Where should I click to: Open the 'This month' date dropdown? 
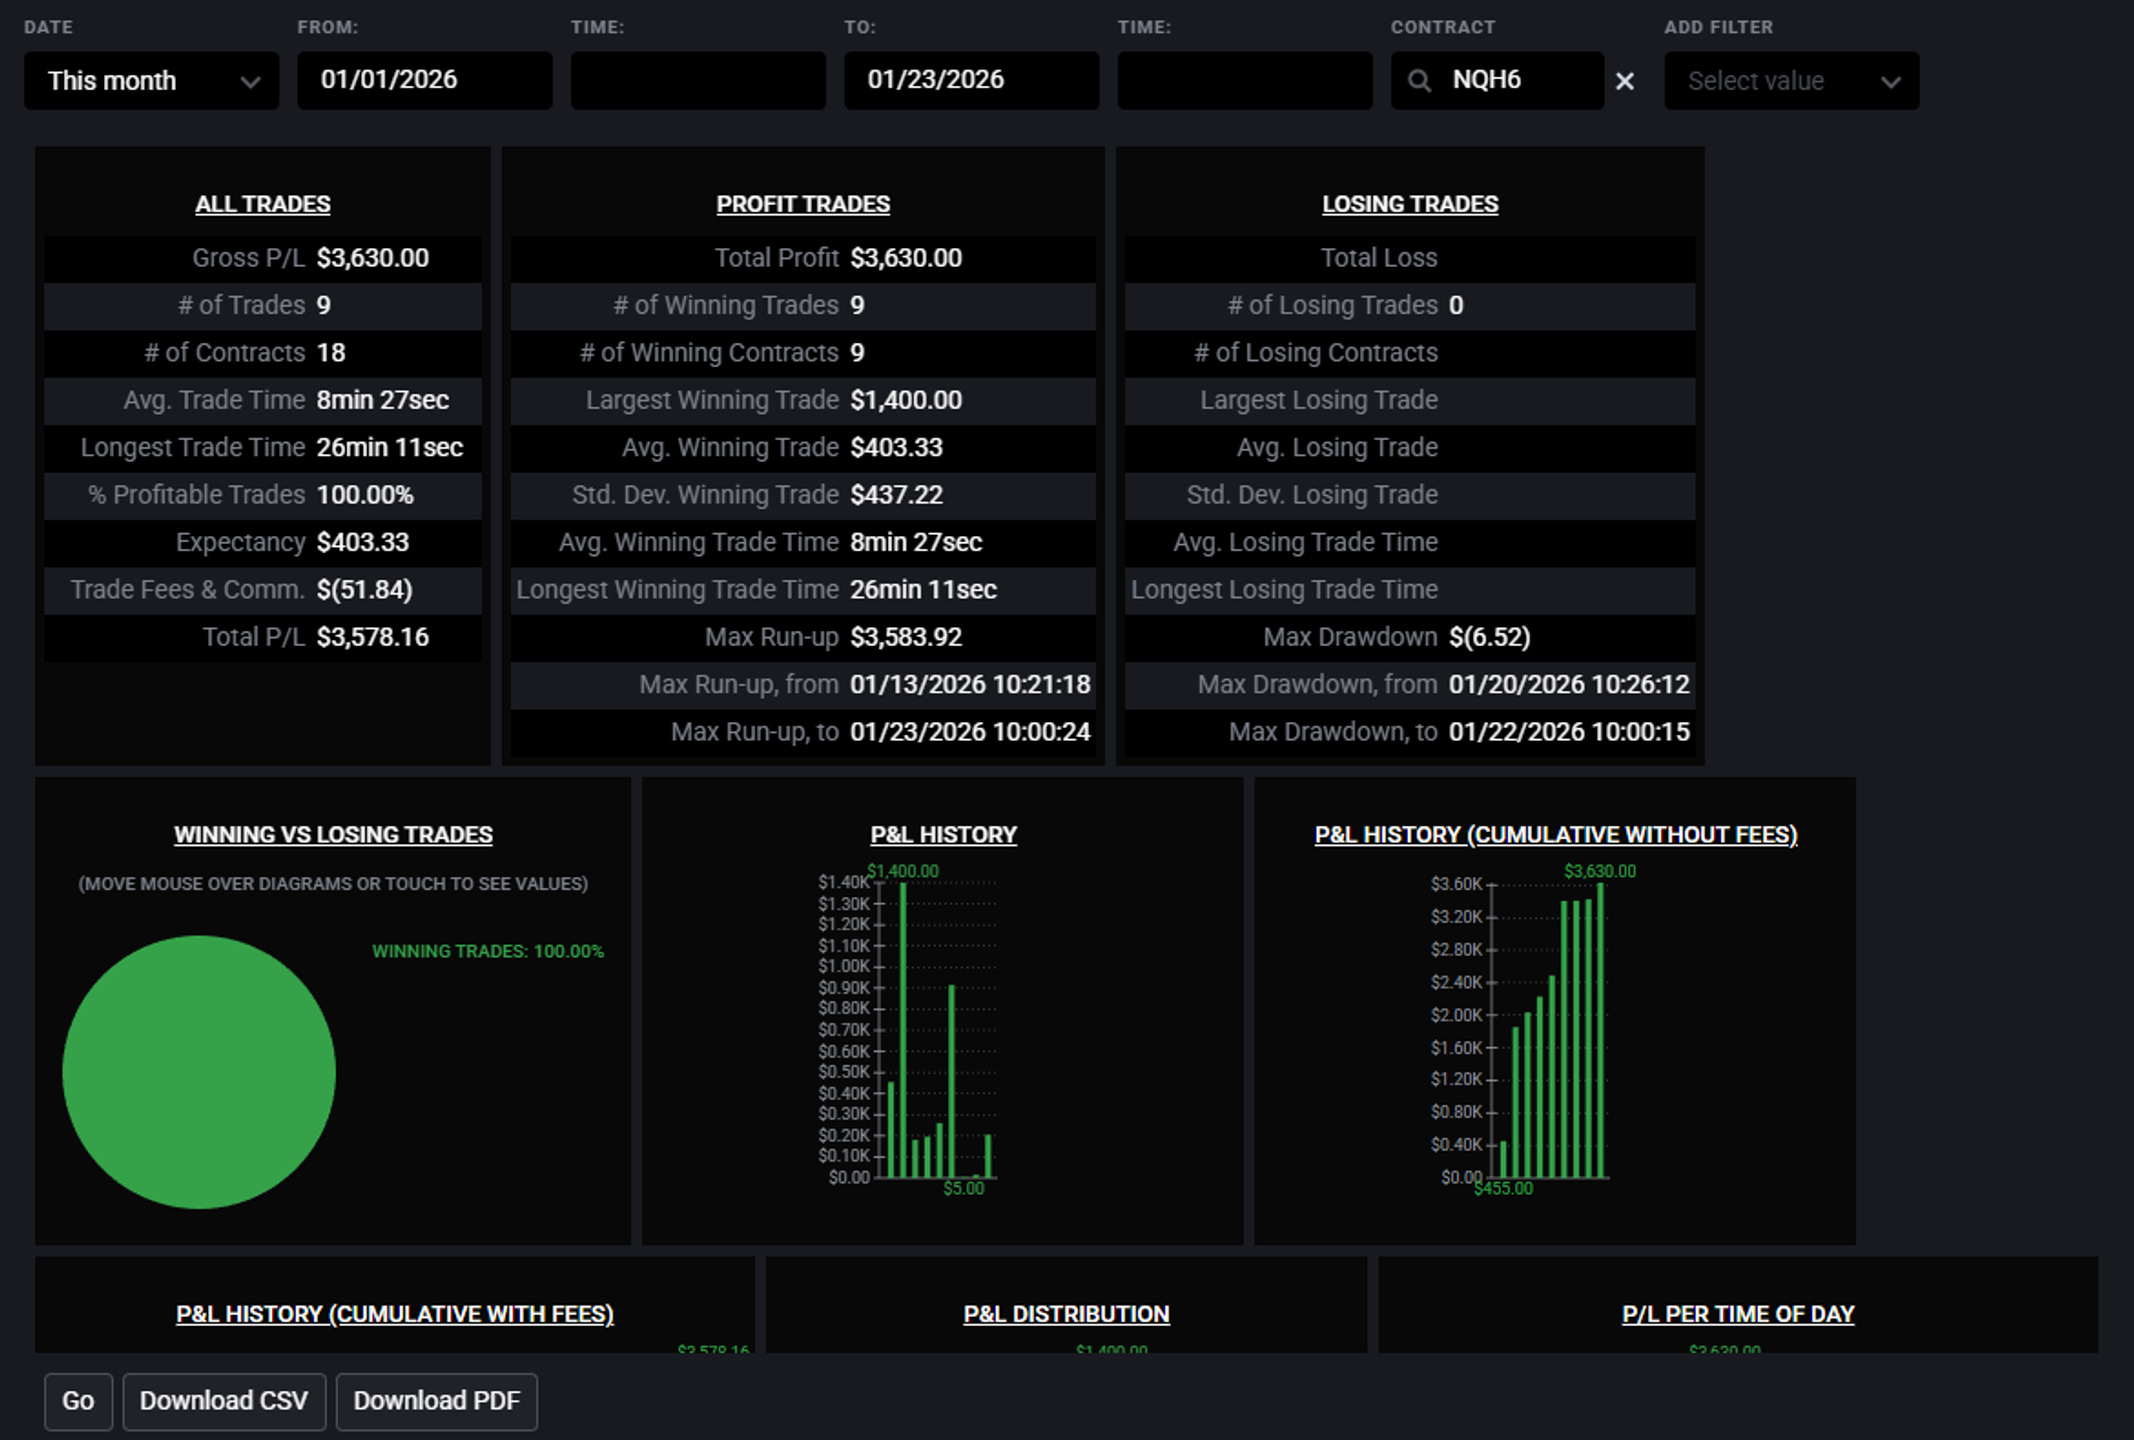coord(152,81)
